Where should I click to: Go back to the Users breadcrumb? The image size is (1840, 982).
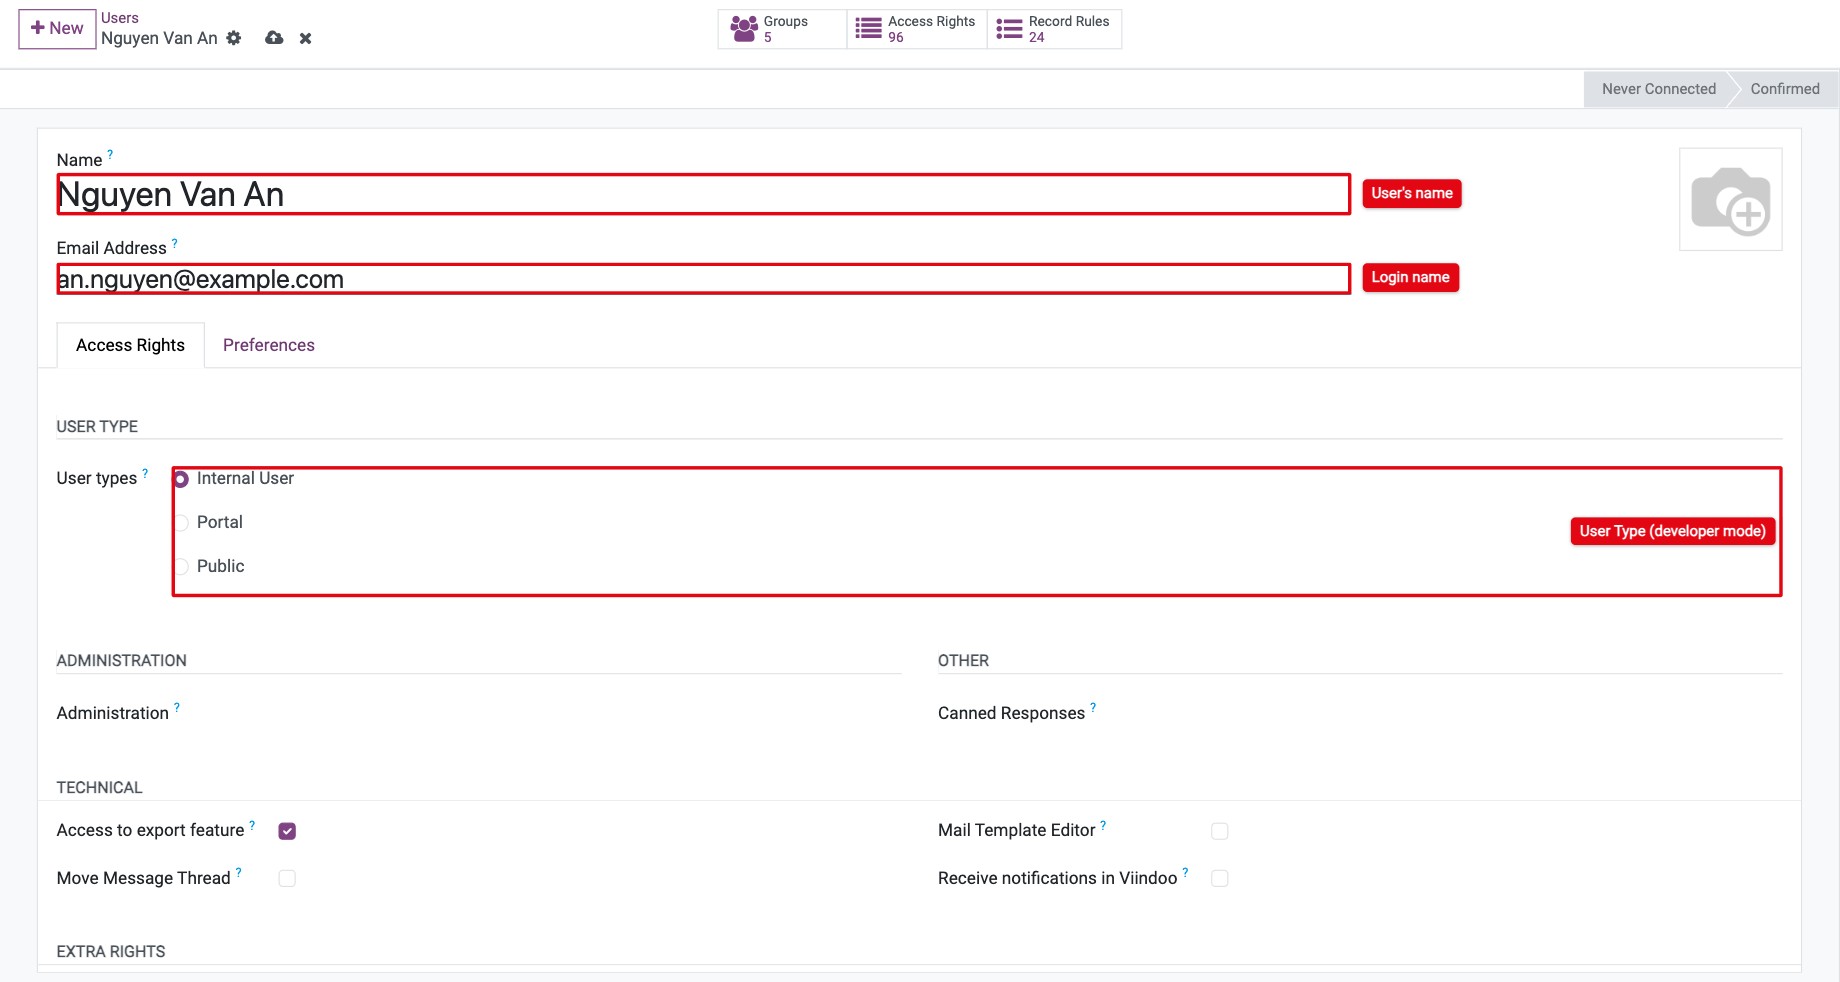[x=120, y=18]
